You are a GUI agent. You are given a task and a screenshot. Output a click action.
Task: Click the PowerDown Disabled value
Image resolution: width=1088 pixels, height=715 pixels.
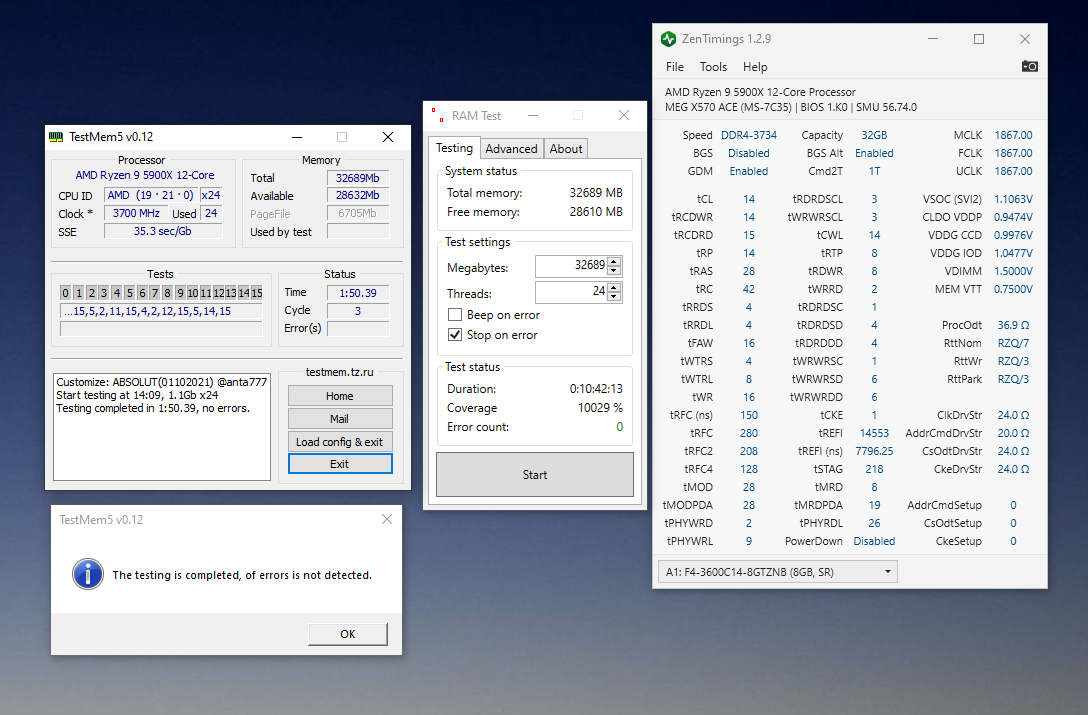click(x=874, y=541)
